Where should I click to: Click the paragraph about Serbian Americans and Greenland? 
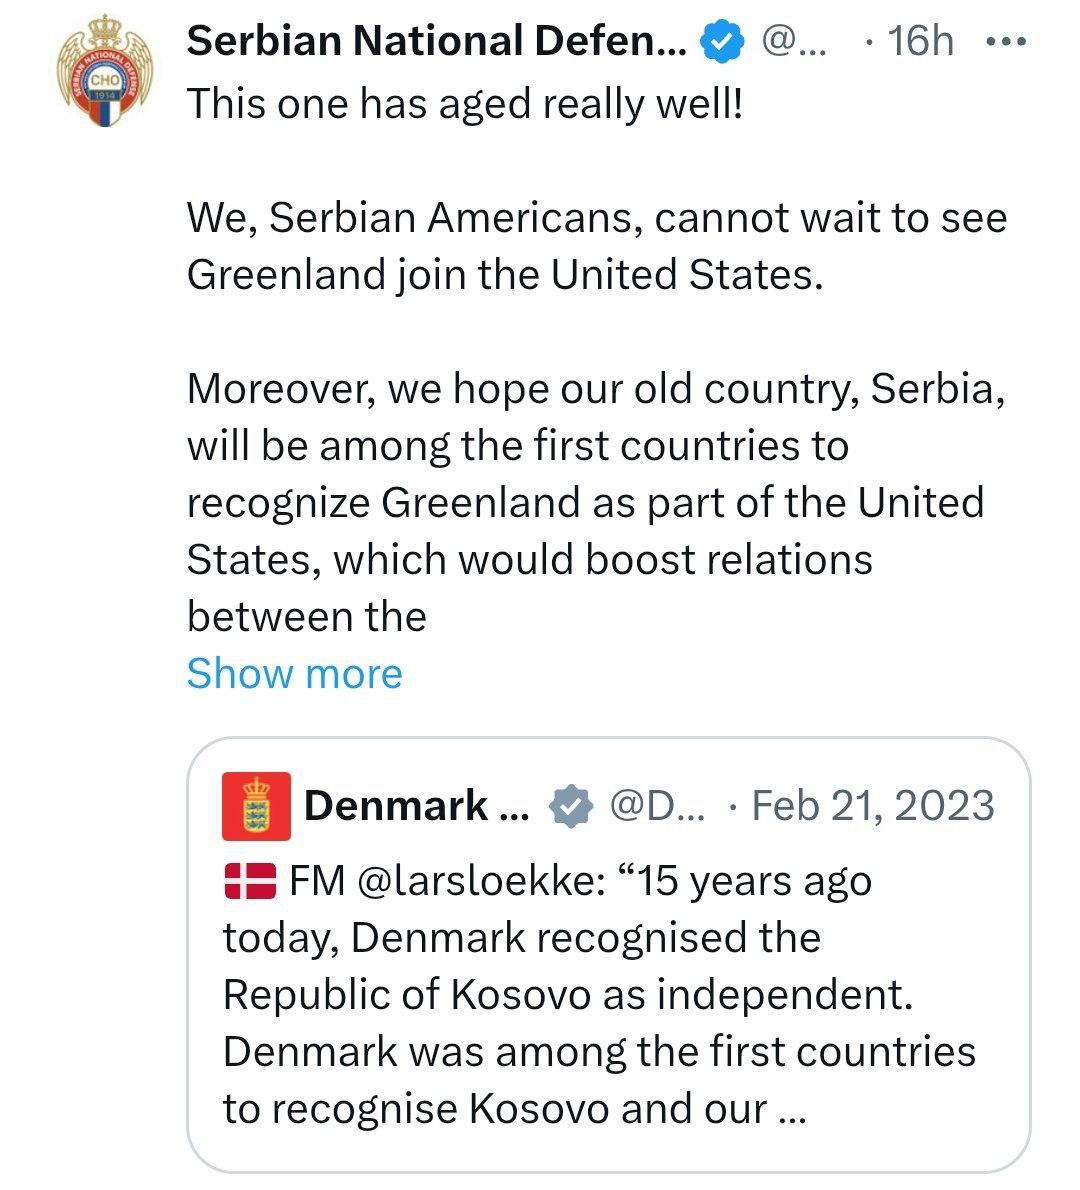596,246
